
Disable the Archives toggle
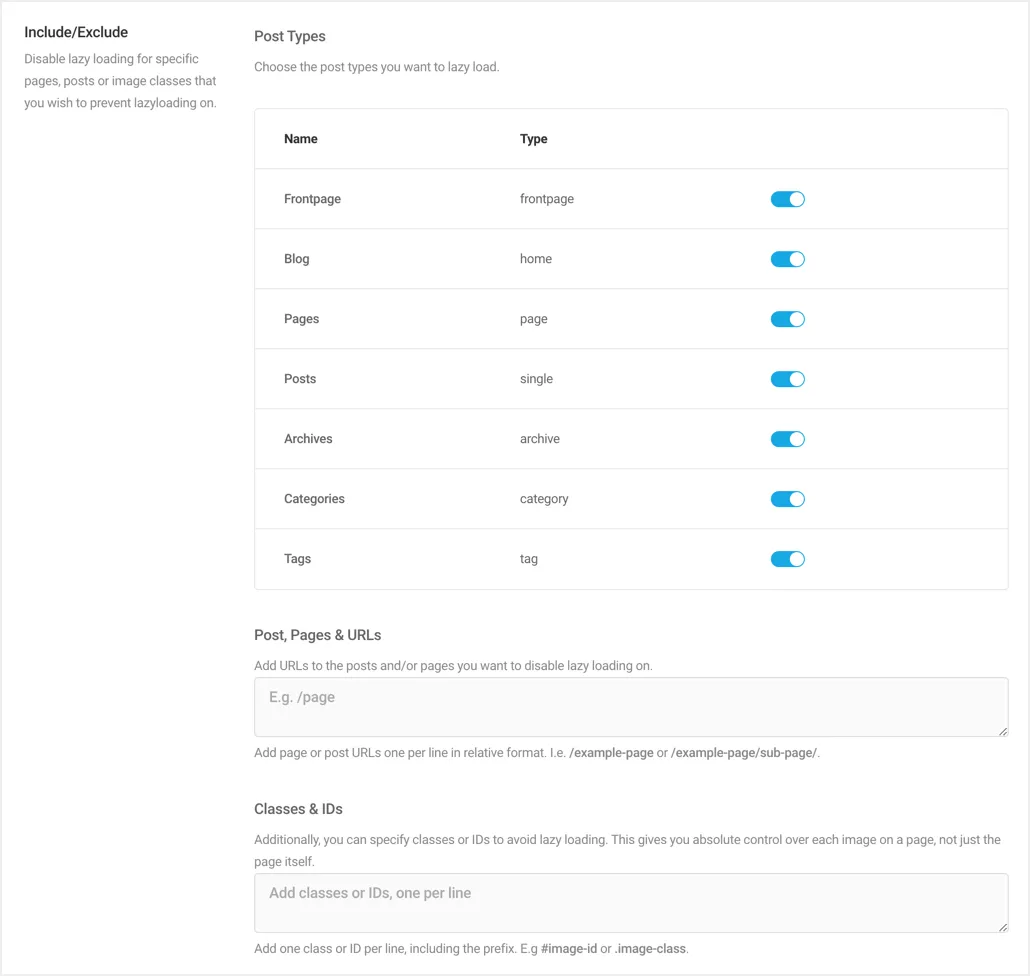point(787,438)
